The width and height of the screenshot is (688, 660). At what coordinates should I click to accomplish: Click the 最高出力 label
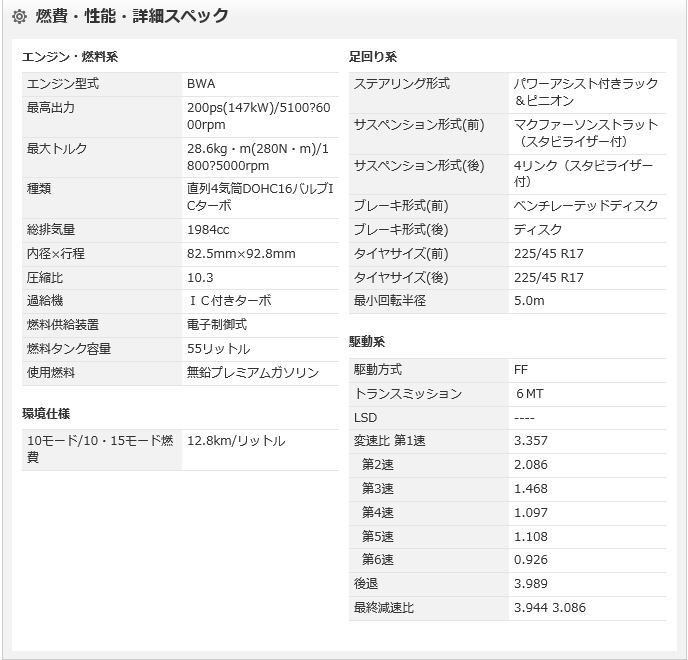point(50,108)
